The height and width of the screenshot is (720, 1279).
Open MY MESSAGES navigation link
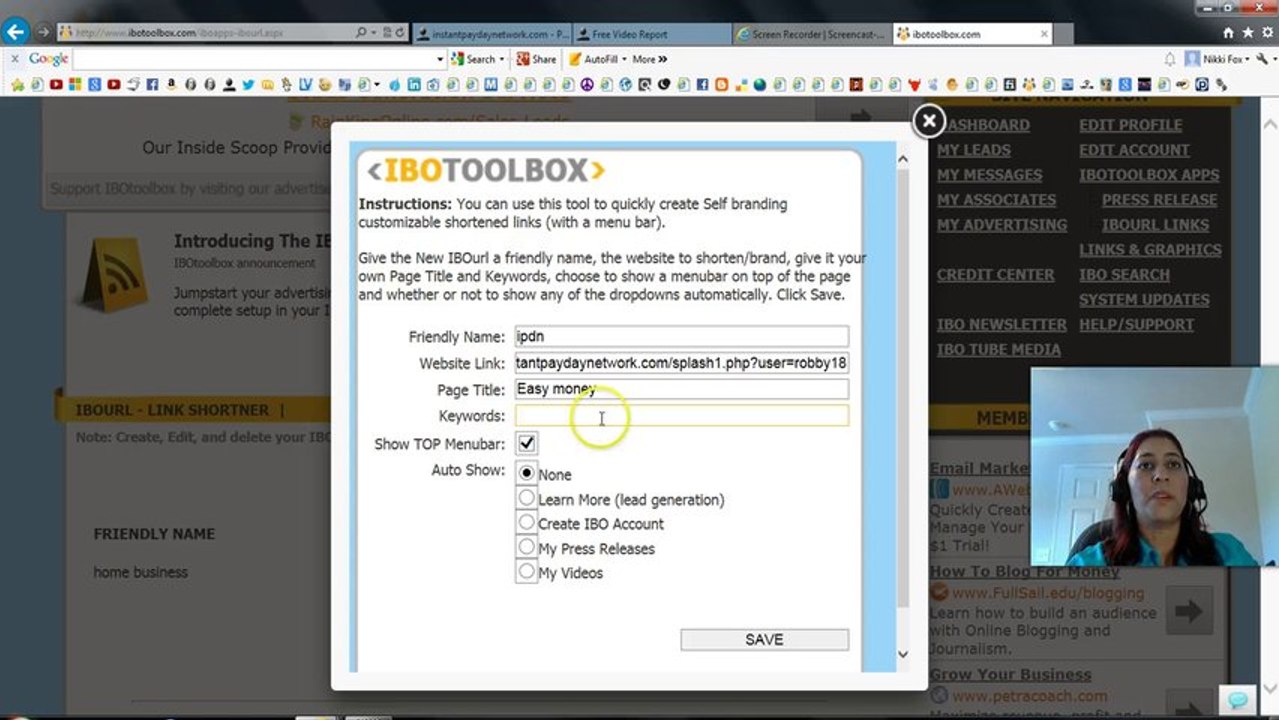pos(989,175)
